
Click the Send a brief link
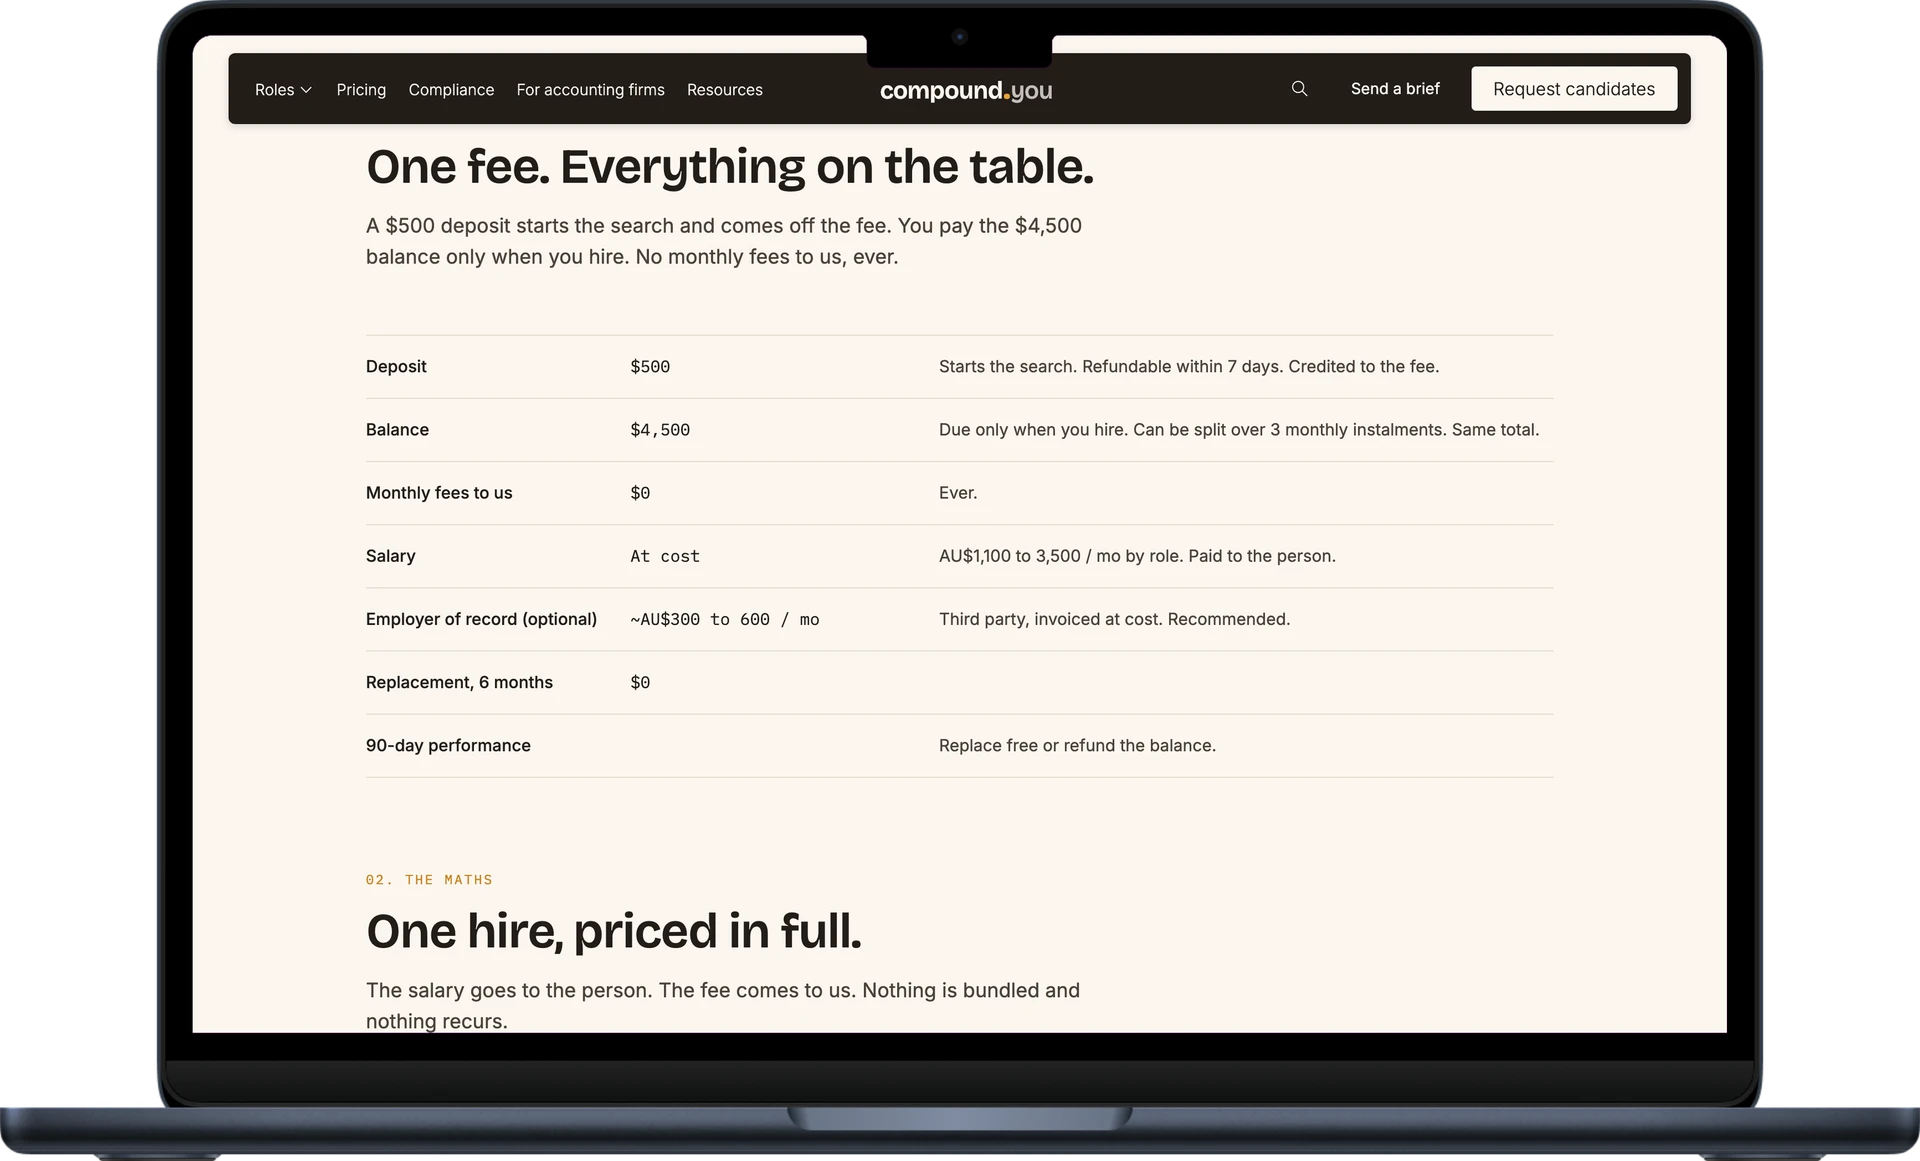coord(1395,89)
